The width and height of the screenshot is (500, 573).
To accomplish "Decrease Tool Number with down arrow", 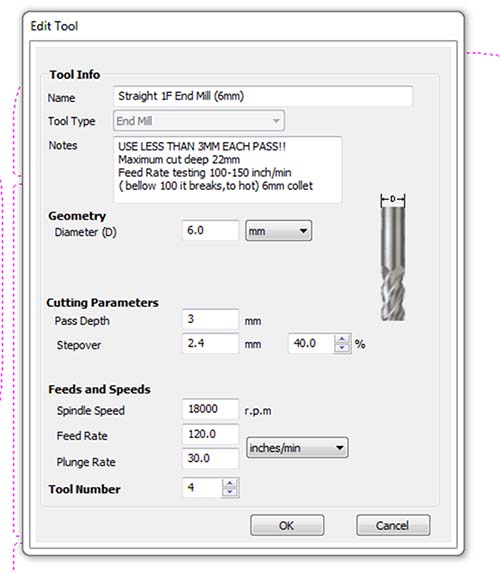I will tap(230, 492).
